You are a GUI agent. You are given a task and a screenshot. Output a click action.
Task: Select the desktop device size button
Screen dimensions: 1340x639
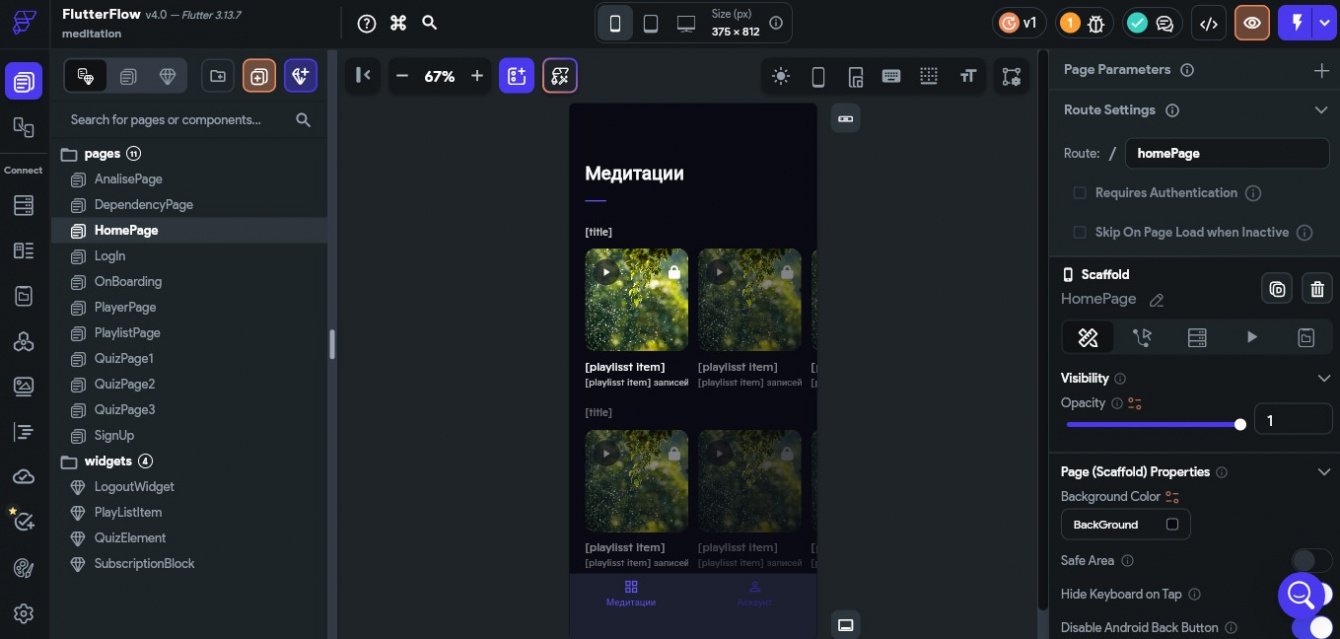(x=686, y=23)
